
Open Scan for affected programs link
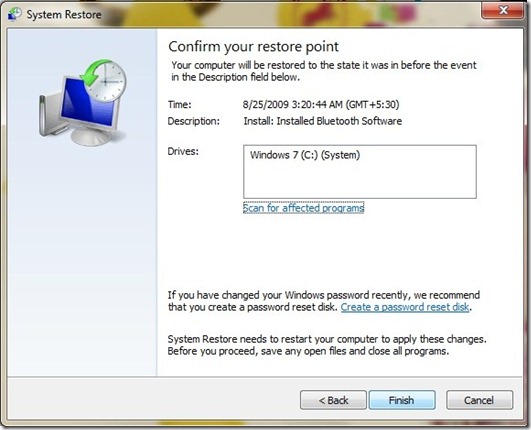click(303, 208)
